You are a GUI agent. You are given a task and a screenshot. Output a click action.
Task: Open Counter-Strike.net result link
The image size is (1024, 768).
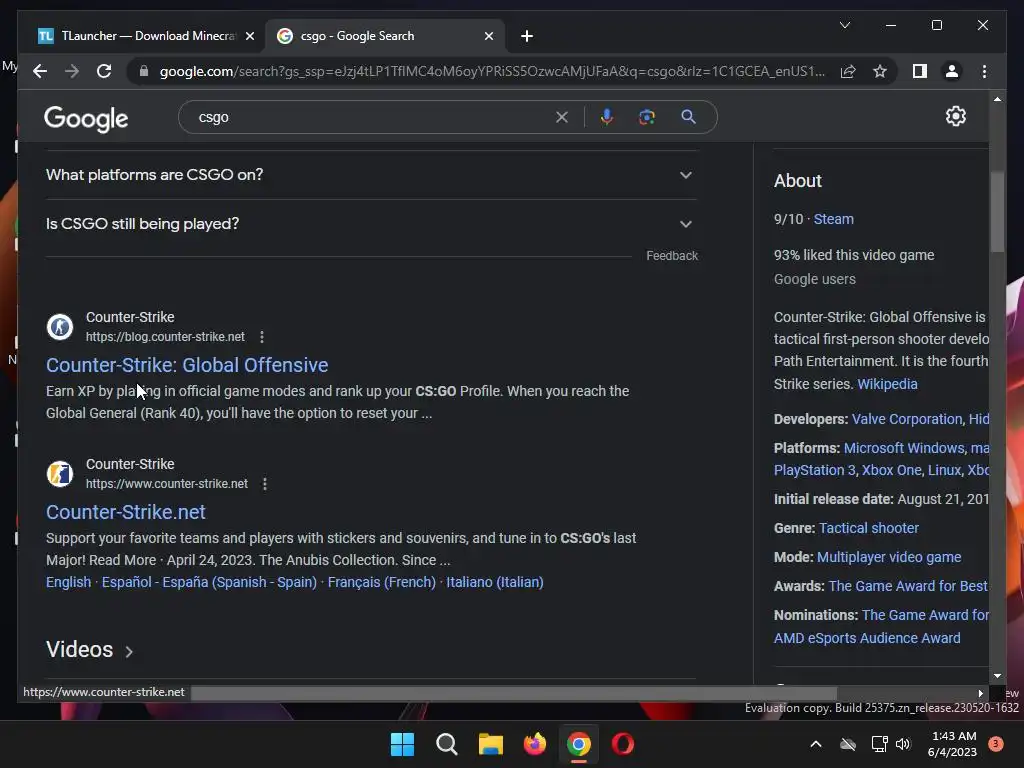pyautogui.click(x=125, y=512)
